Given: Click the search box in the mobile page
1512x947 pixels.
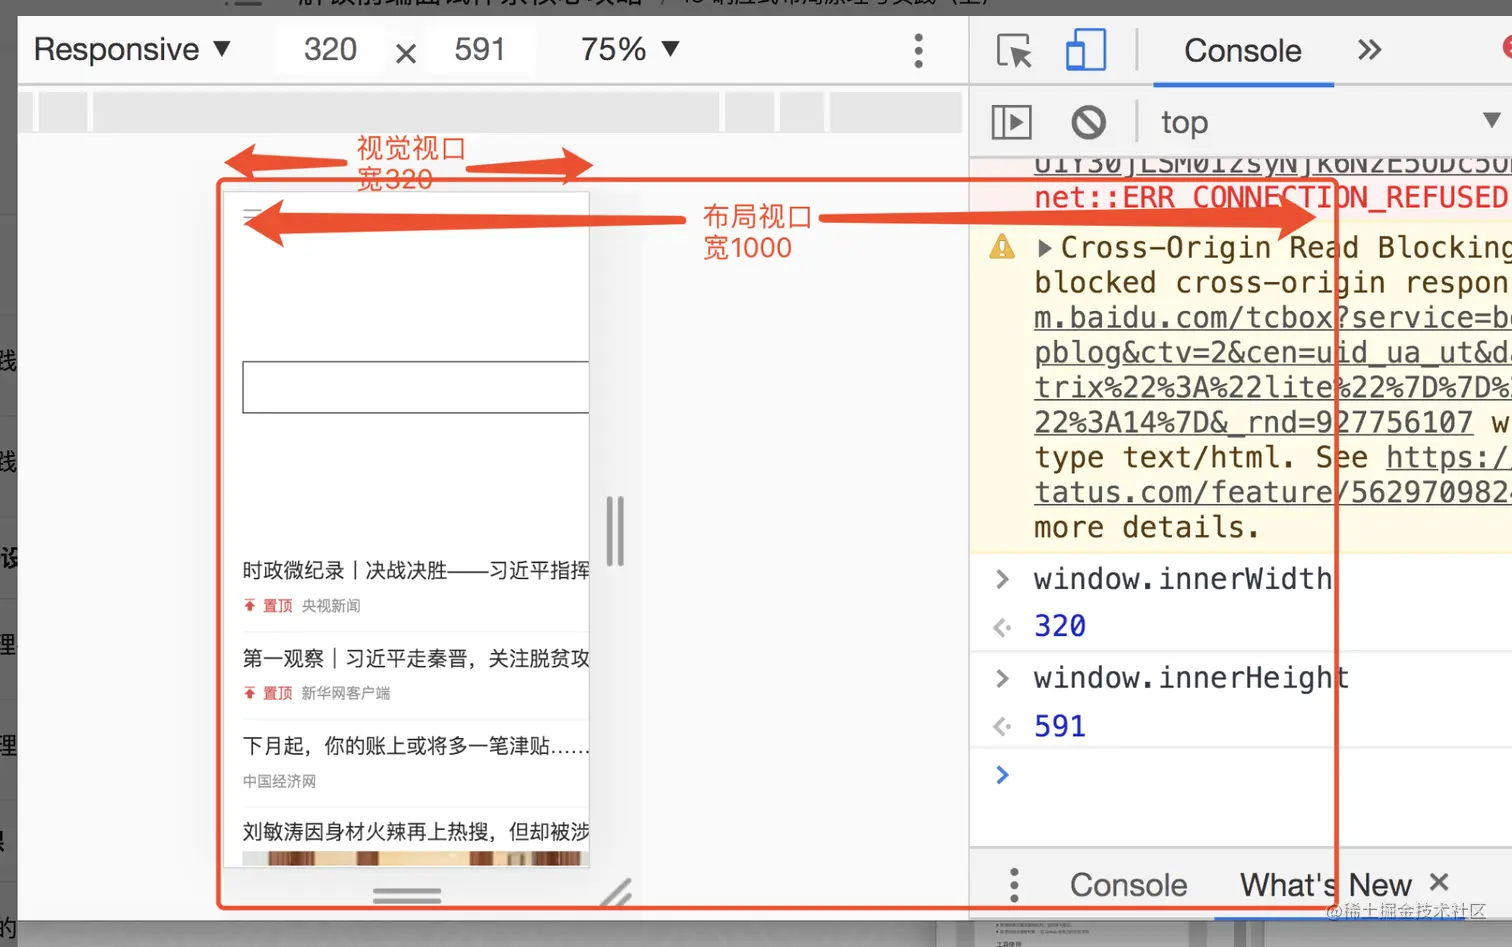Looking at the screenshot, I should point(415,387).
